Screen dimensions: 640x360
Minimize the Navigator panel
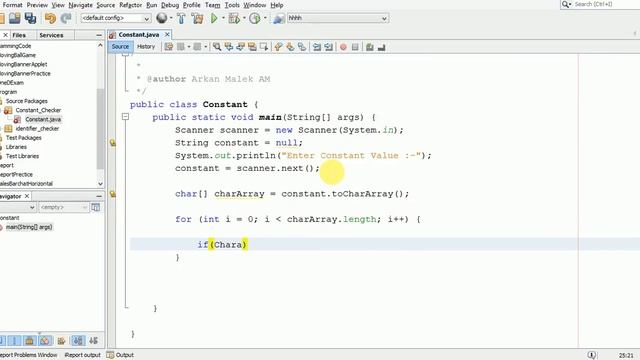click(x=99, y=196)
